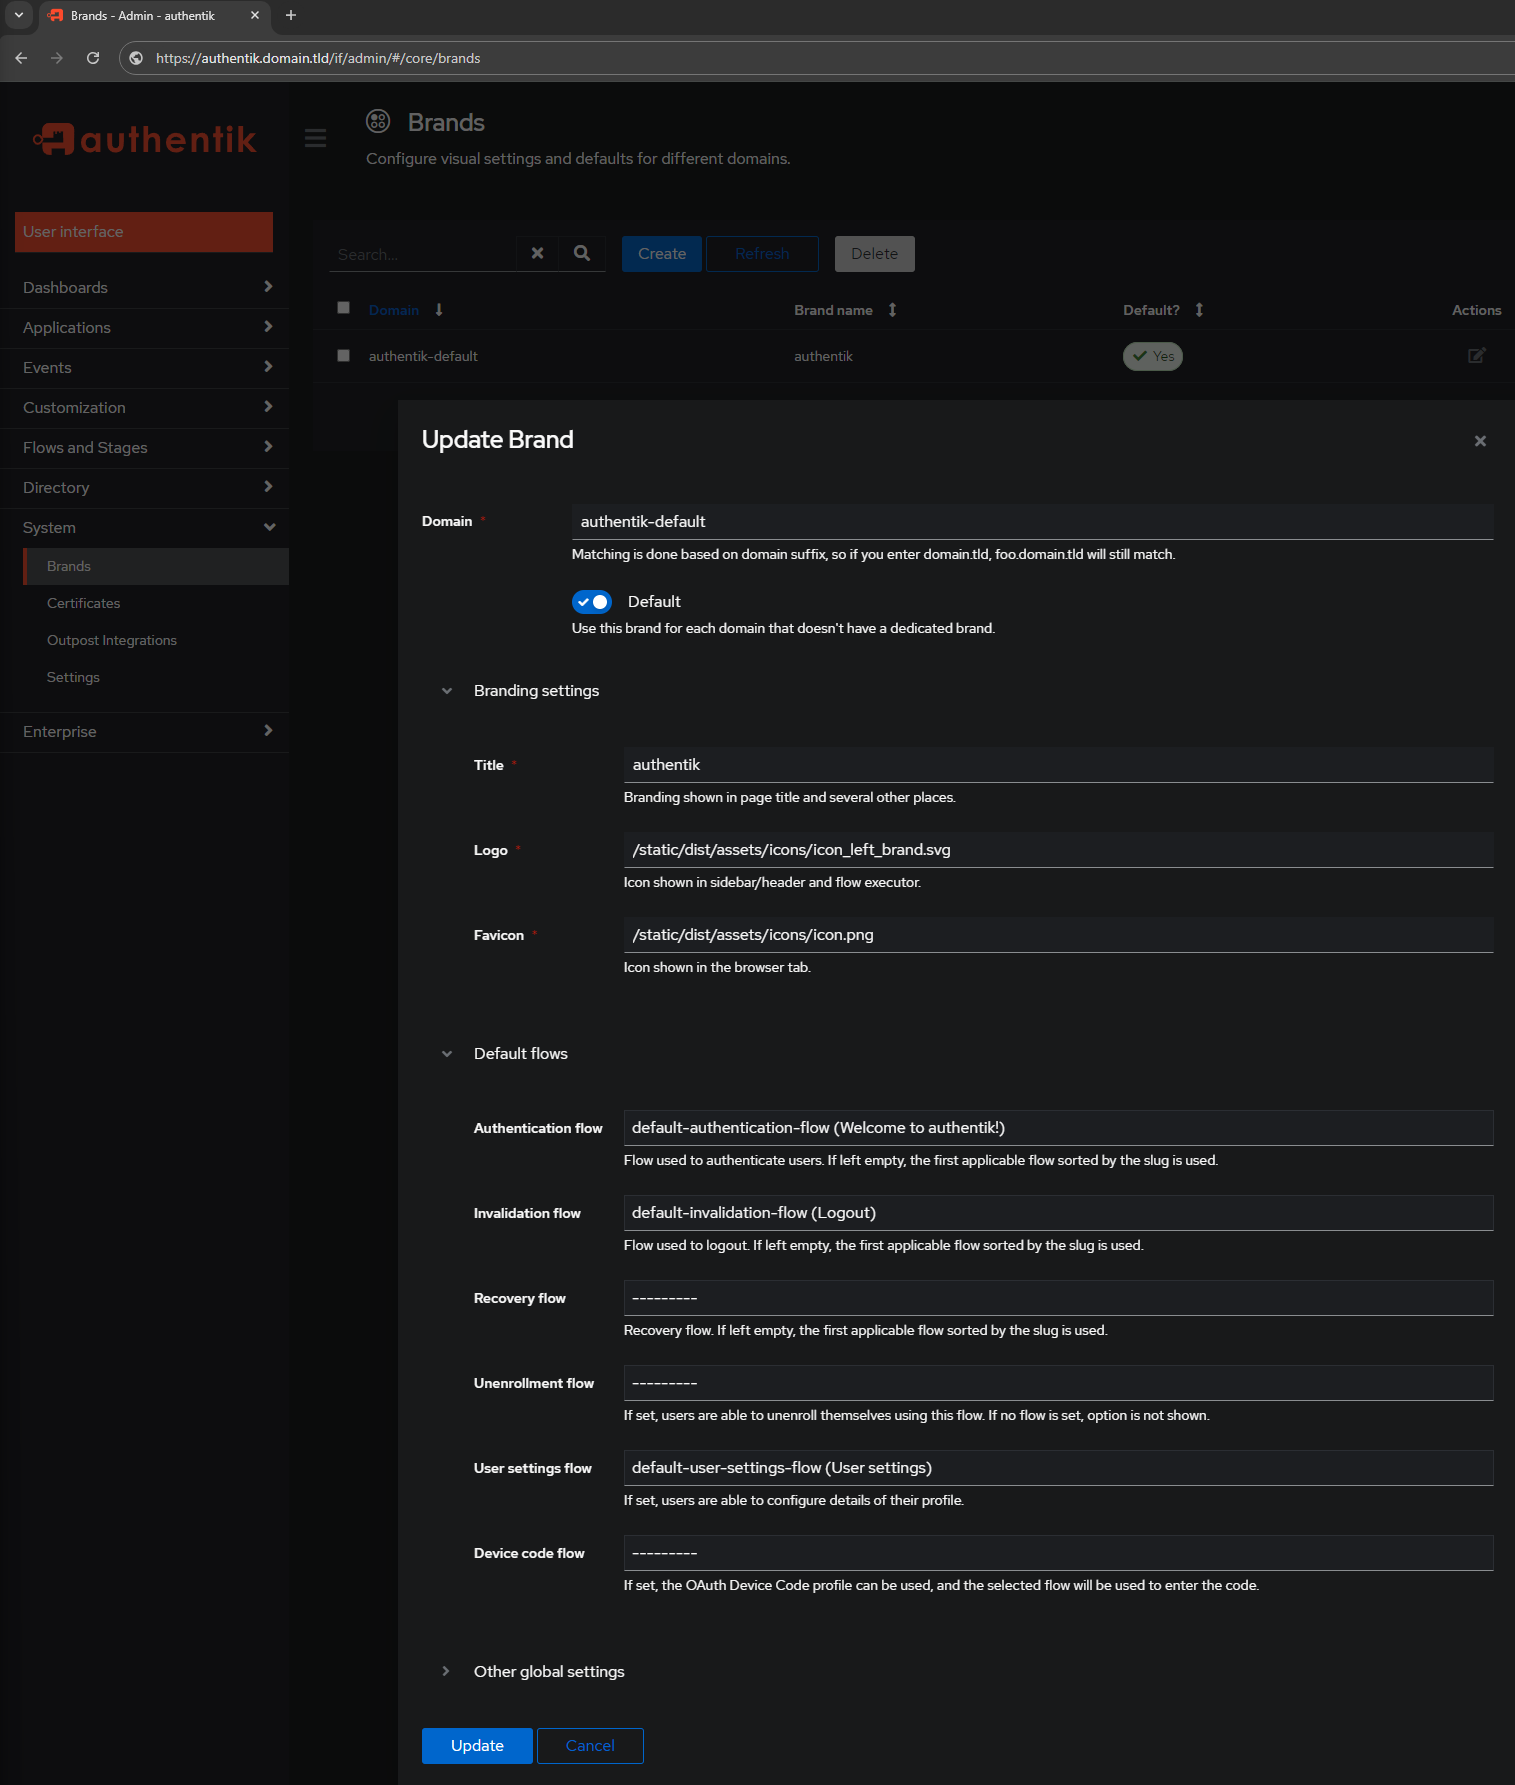Open Certificates in the System menu
Image resolution: width=1515 pixels, height=1785 pixels.
coord(156,603)
